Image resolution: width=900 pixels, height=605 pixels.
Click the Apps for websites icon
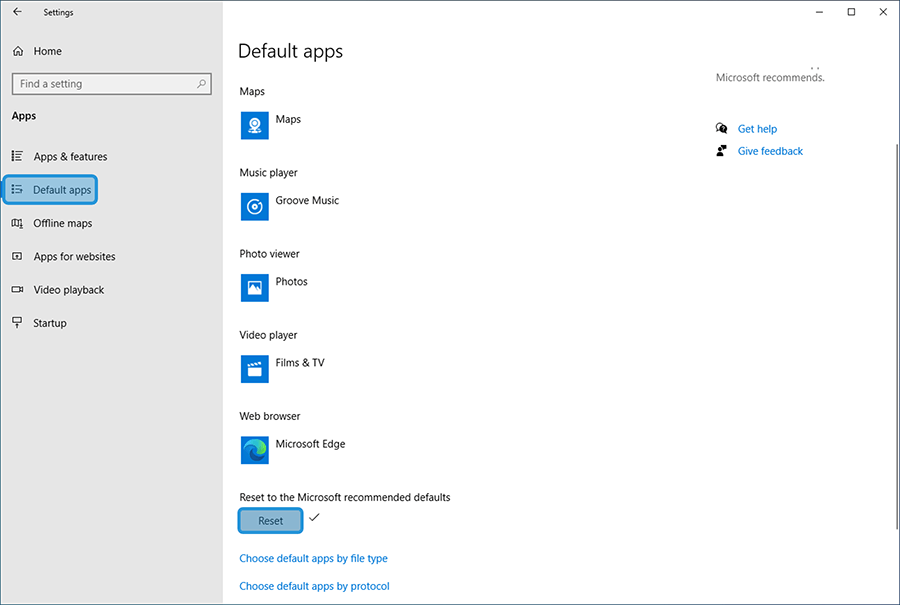(x=17, y=257)
